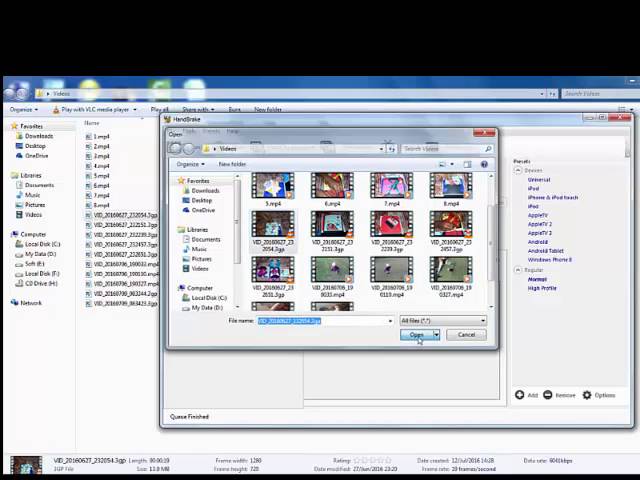The height and width of the screenshot is (480, 640).
Task: Click Videos in the Open dialog sidebar
Action: click(x=200, y=269)
